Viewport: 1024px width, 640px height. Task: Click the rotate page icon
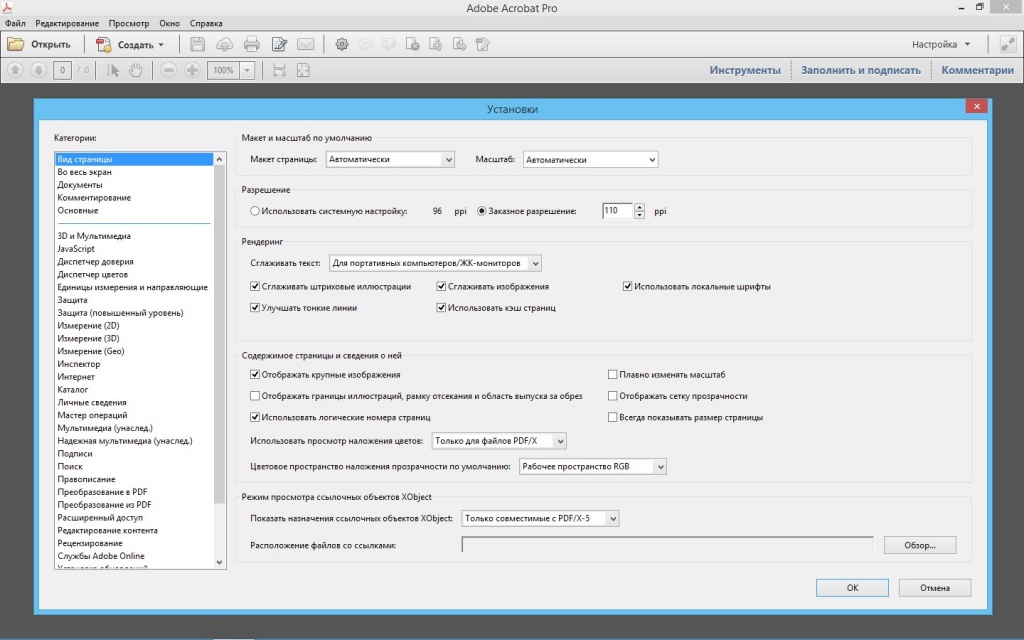click(436, 44)
